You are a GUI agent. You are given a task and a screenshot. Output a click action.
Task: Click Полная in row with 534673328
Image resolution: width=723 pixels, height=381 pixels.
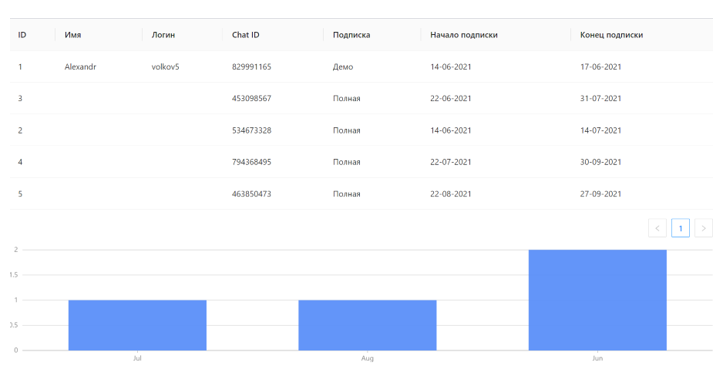click(x=347, y=131)
